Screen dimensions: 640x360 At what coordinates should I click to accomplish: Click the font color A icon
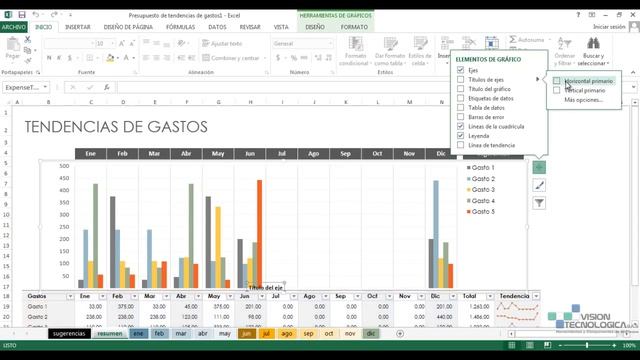[x=126, y=58]
